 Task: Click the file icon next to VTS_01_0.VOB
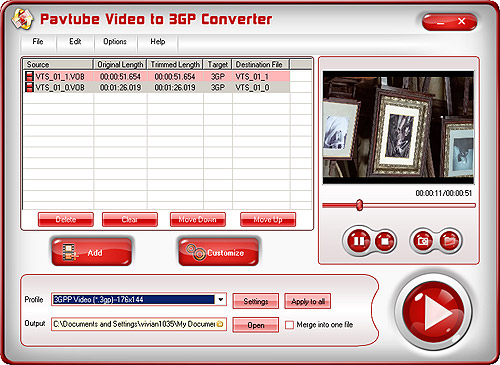[30, 87]
